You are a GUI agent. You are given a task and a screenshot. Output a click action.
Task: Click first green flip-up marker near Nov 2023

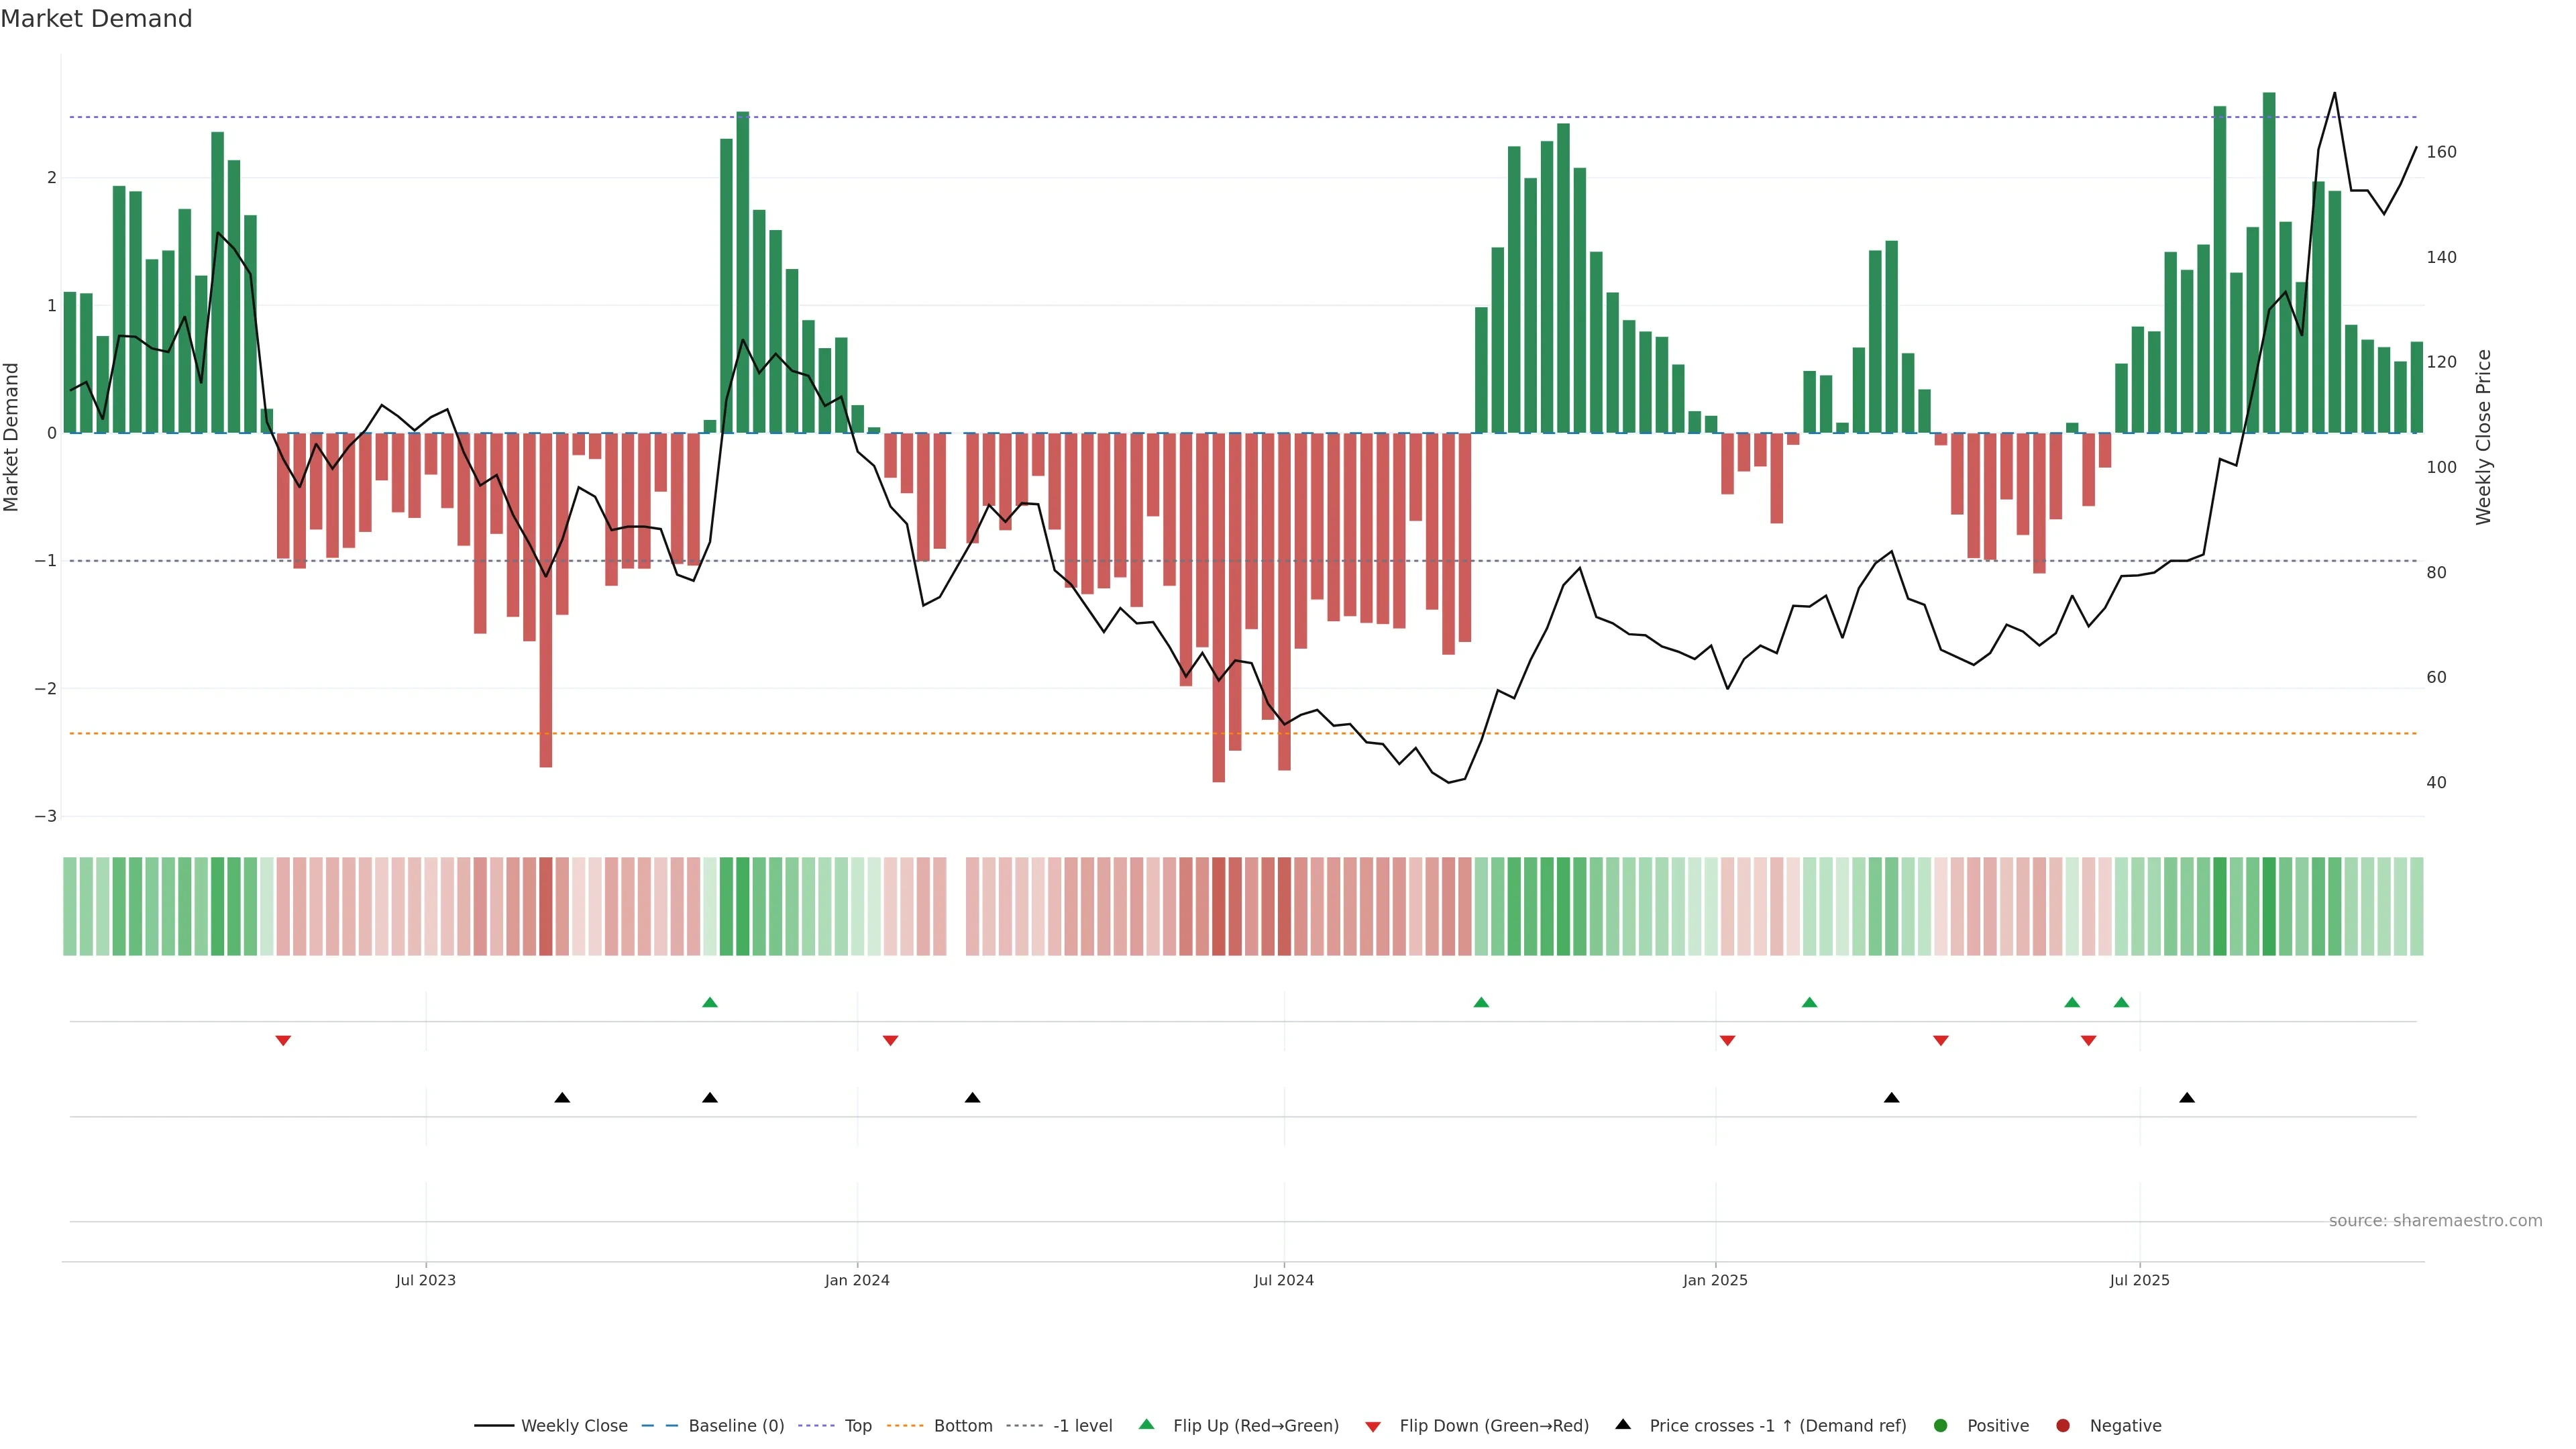(x=710, y=1003)
